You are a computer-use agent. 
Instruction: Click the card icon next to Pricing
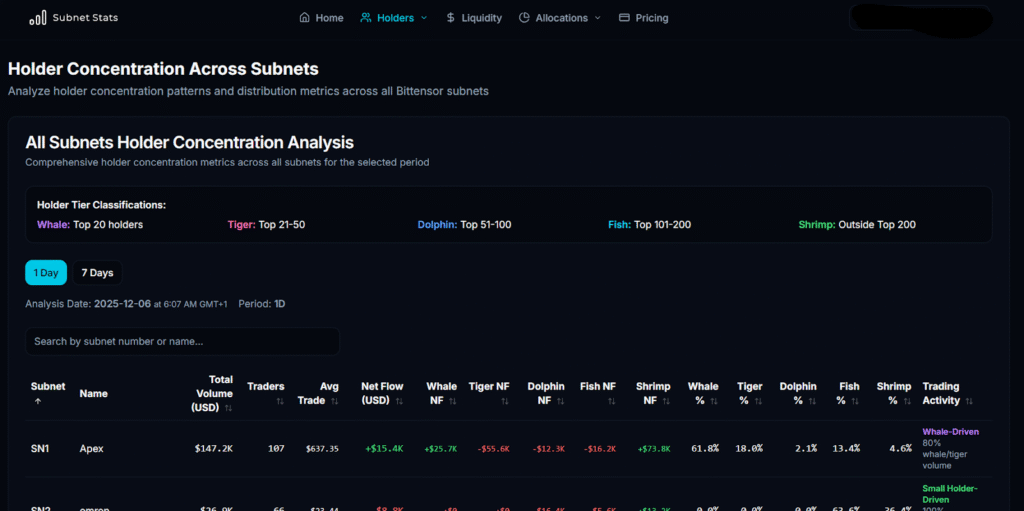pyautogui.click(x=625, y=18)
